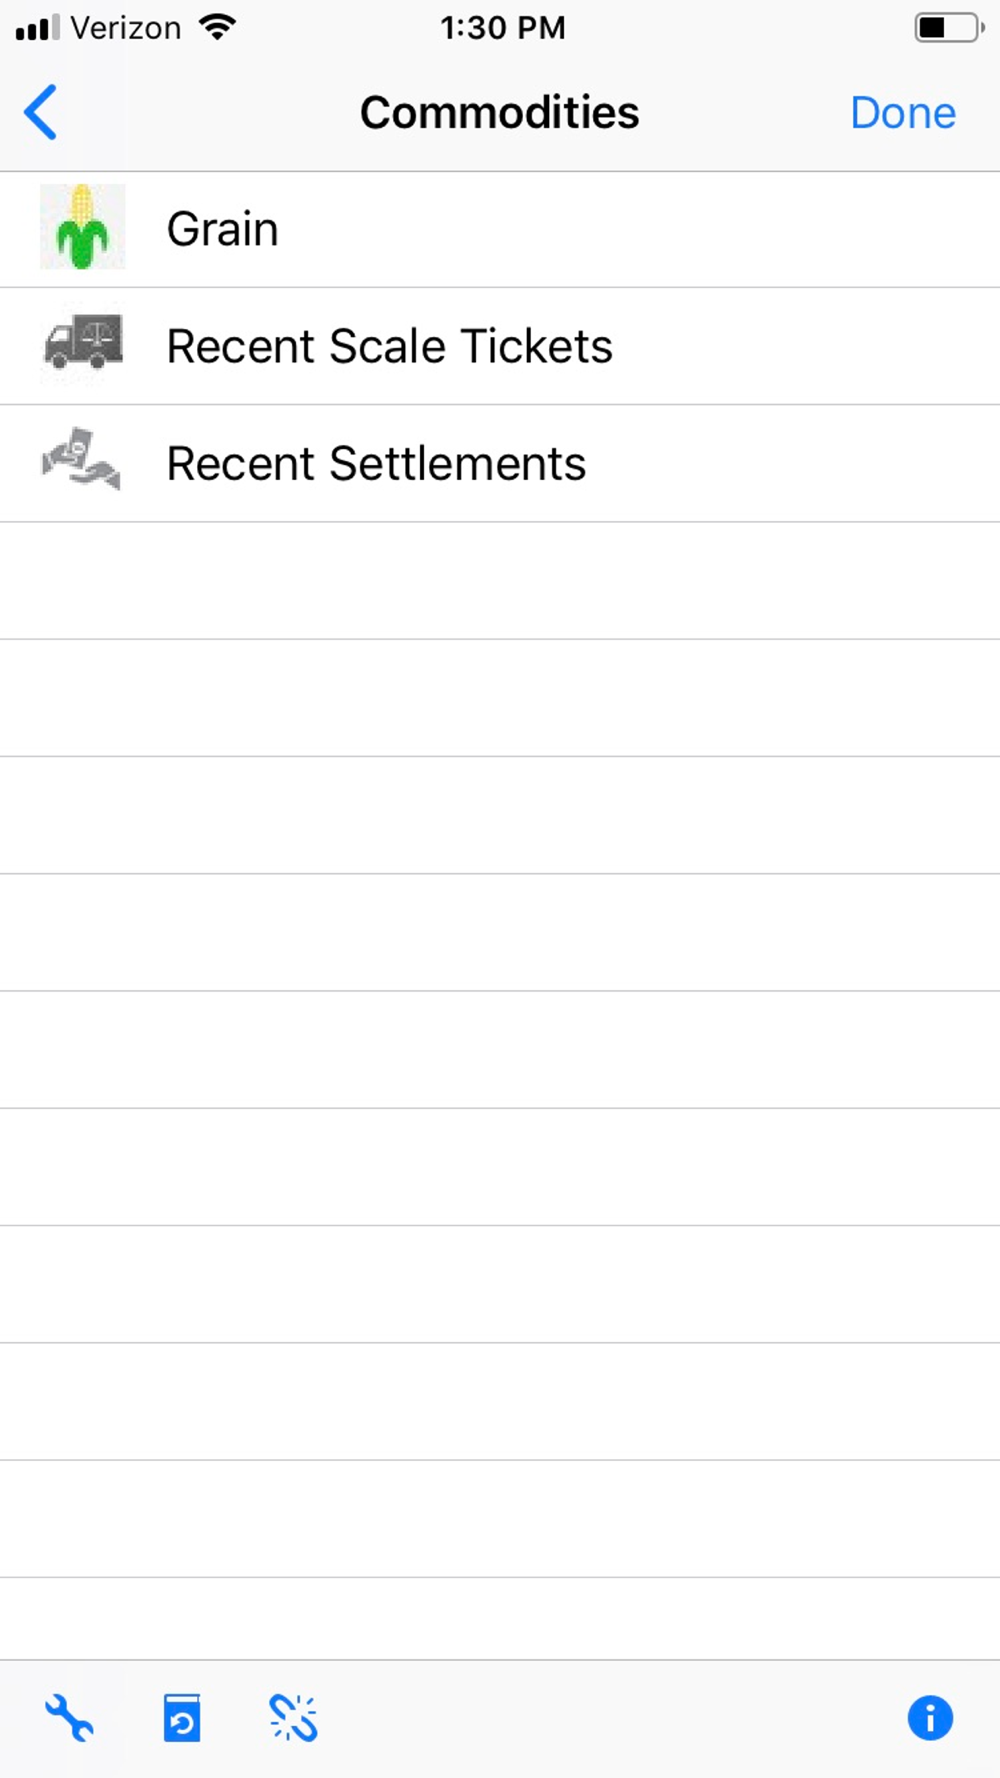Tap the 1:30 PM clock
This screenshot has height=1778, width=1000.
pos(503,27)
